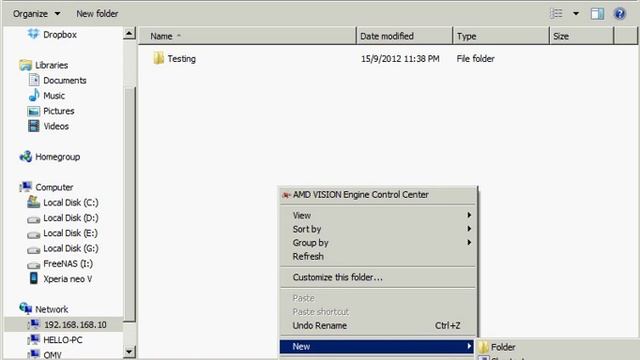
Task: Select the Network icon
Action: click(25, 309)
